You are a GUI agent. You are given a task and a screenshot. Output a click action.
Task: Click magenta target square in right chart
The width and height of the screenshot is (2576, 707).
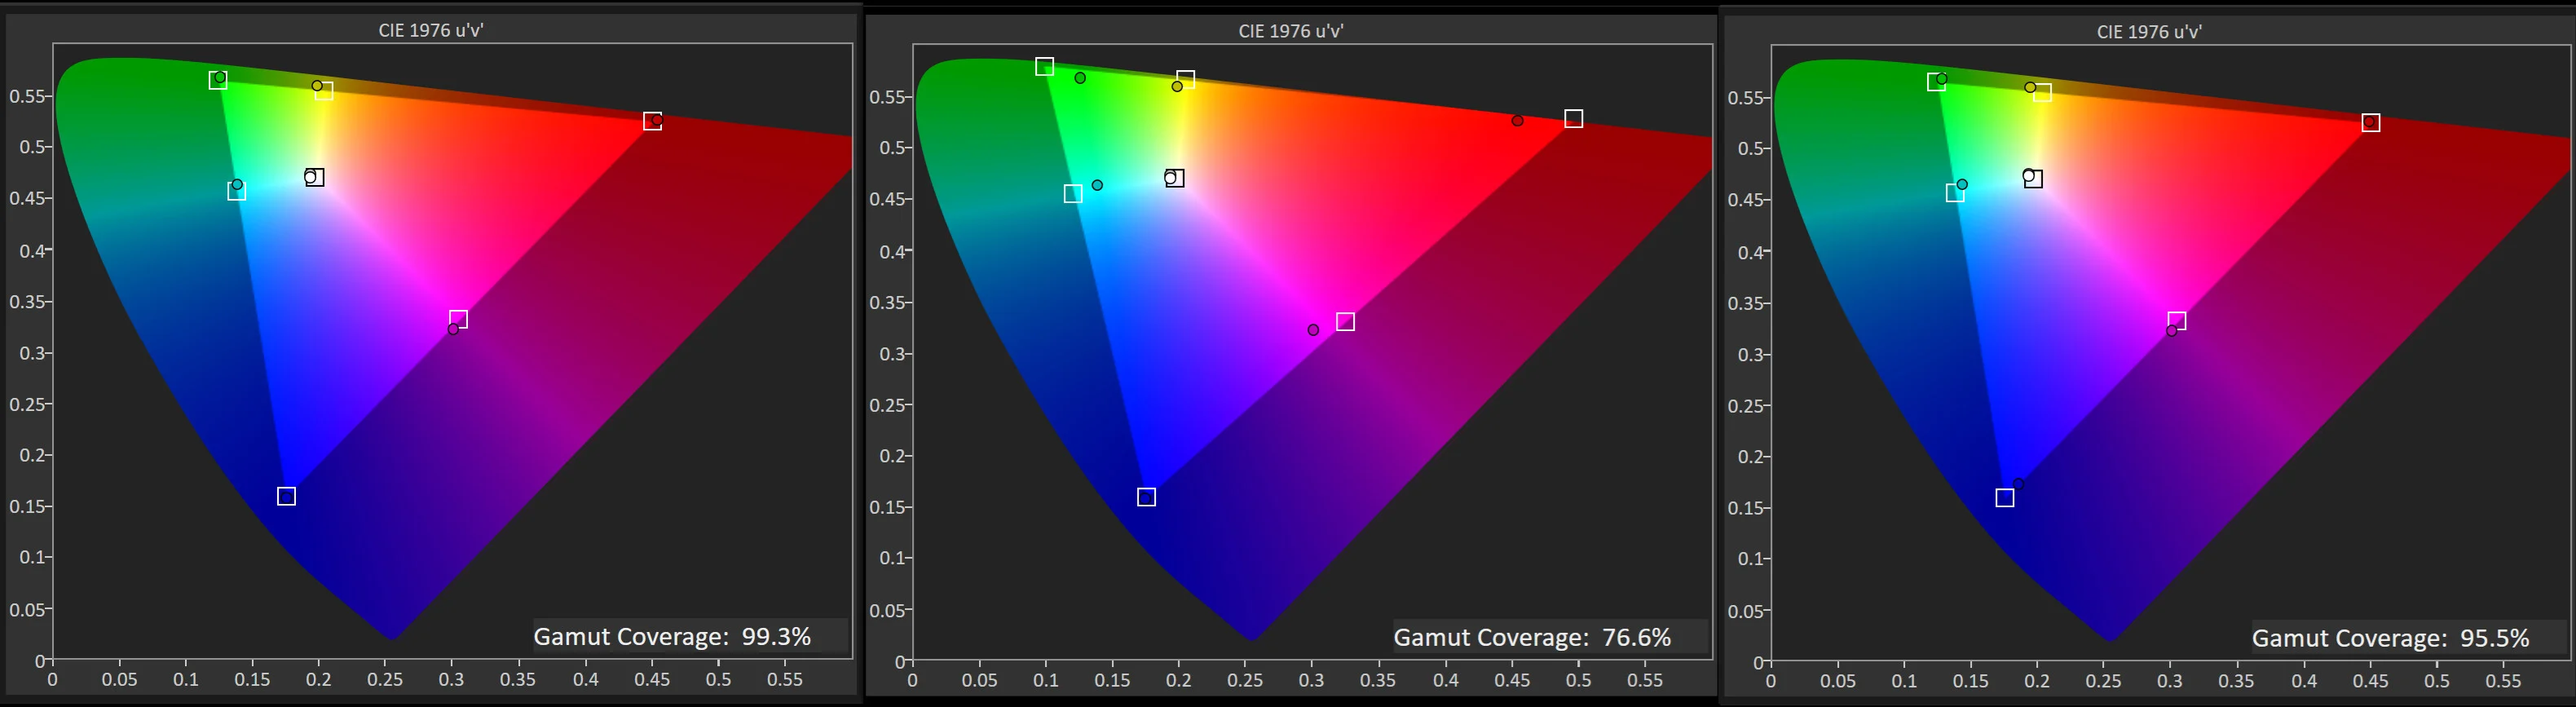[x=2176, y=321]
